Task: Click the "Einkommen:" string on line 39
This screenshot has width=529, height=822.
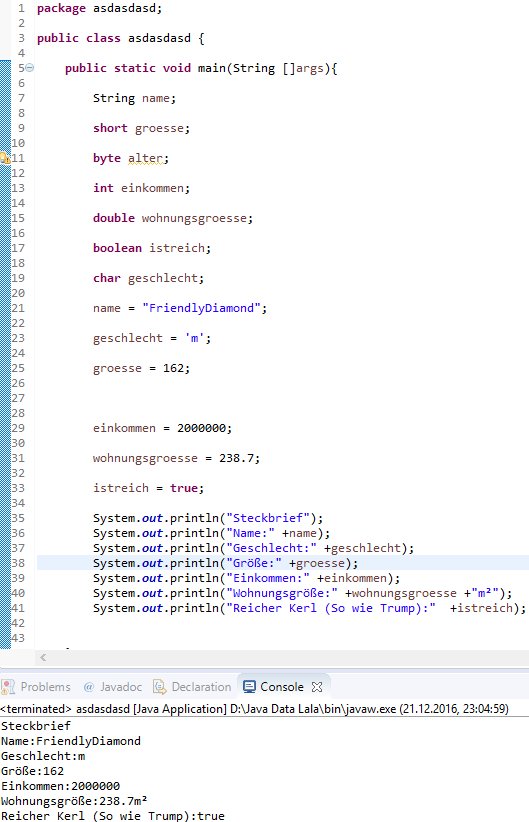Action: [268, 578]
